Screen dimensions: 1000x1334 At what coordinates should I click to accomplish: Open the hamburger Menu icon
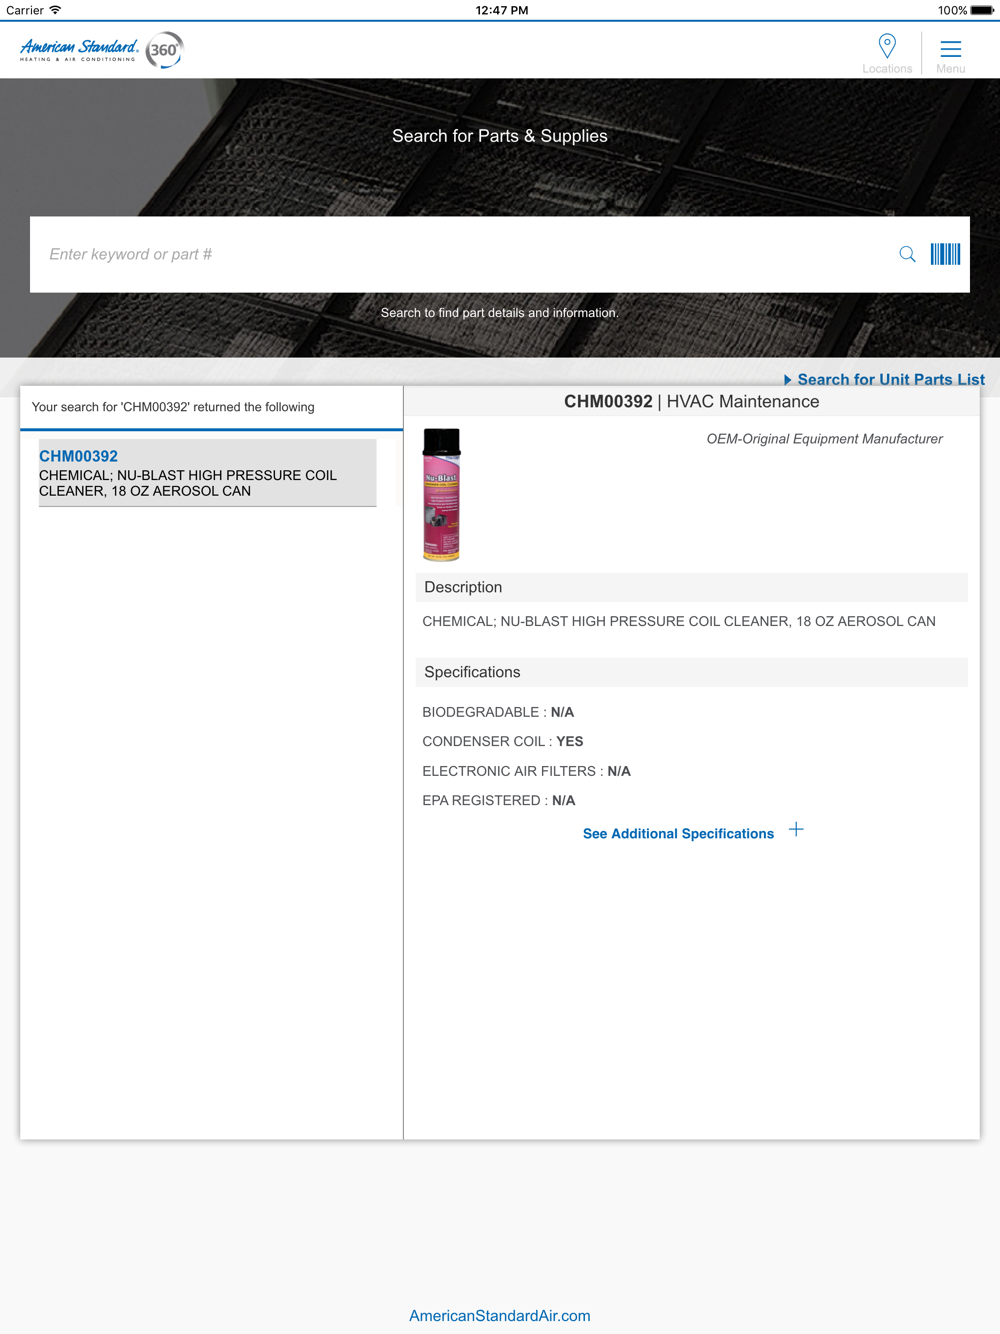[951, 49]
